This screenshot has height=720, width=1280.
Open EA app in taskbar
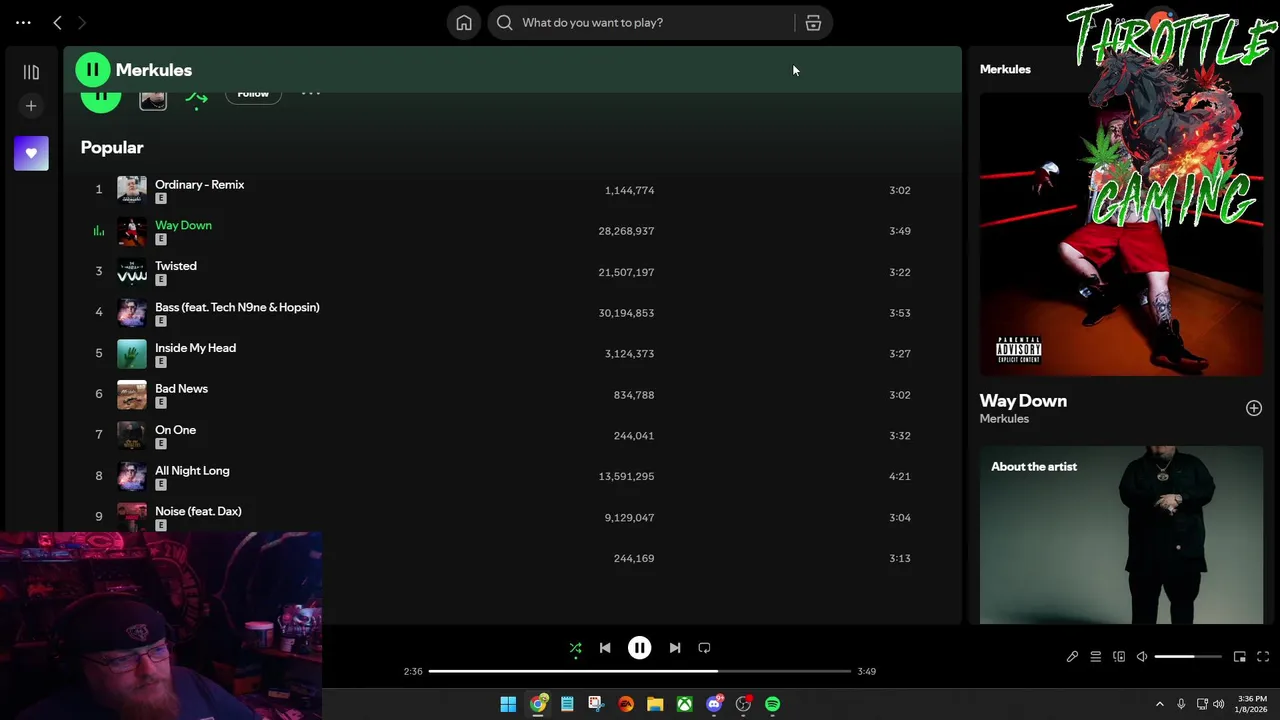(x=626, y=704)
